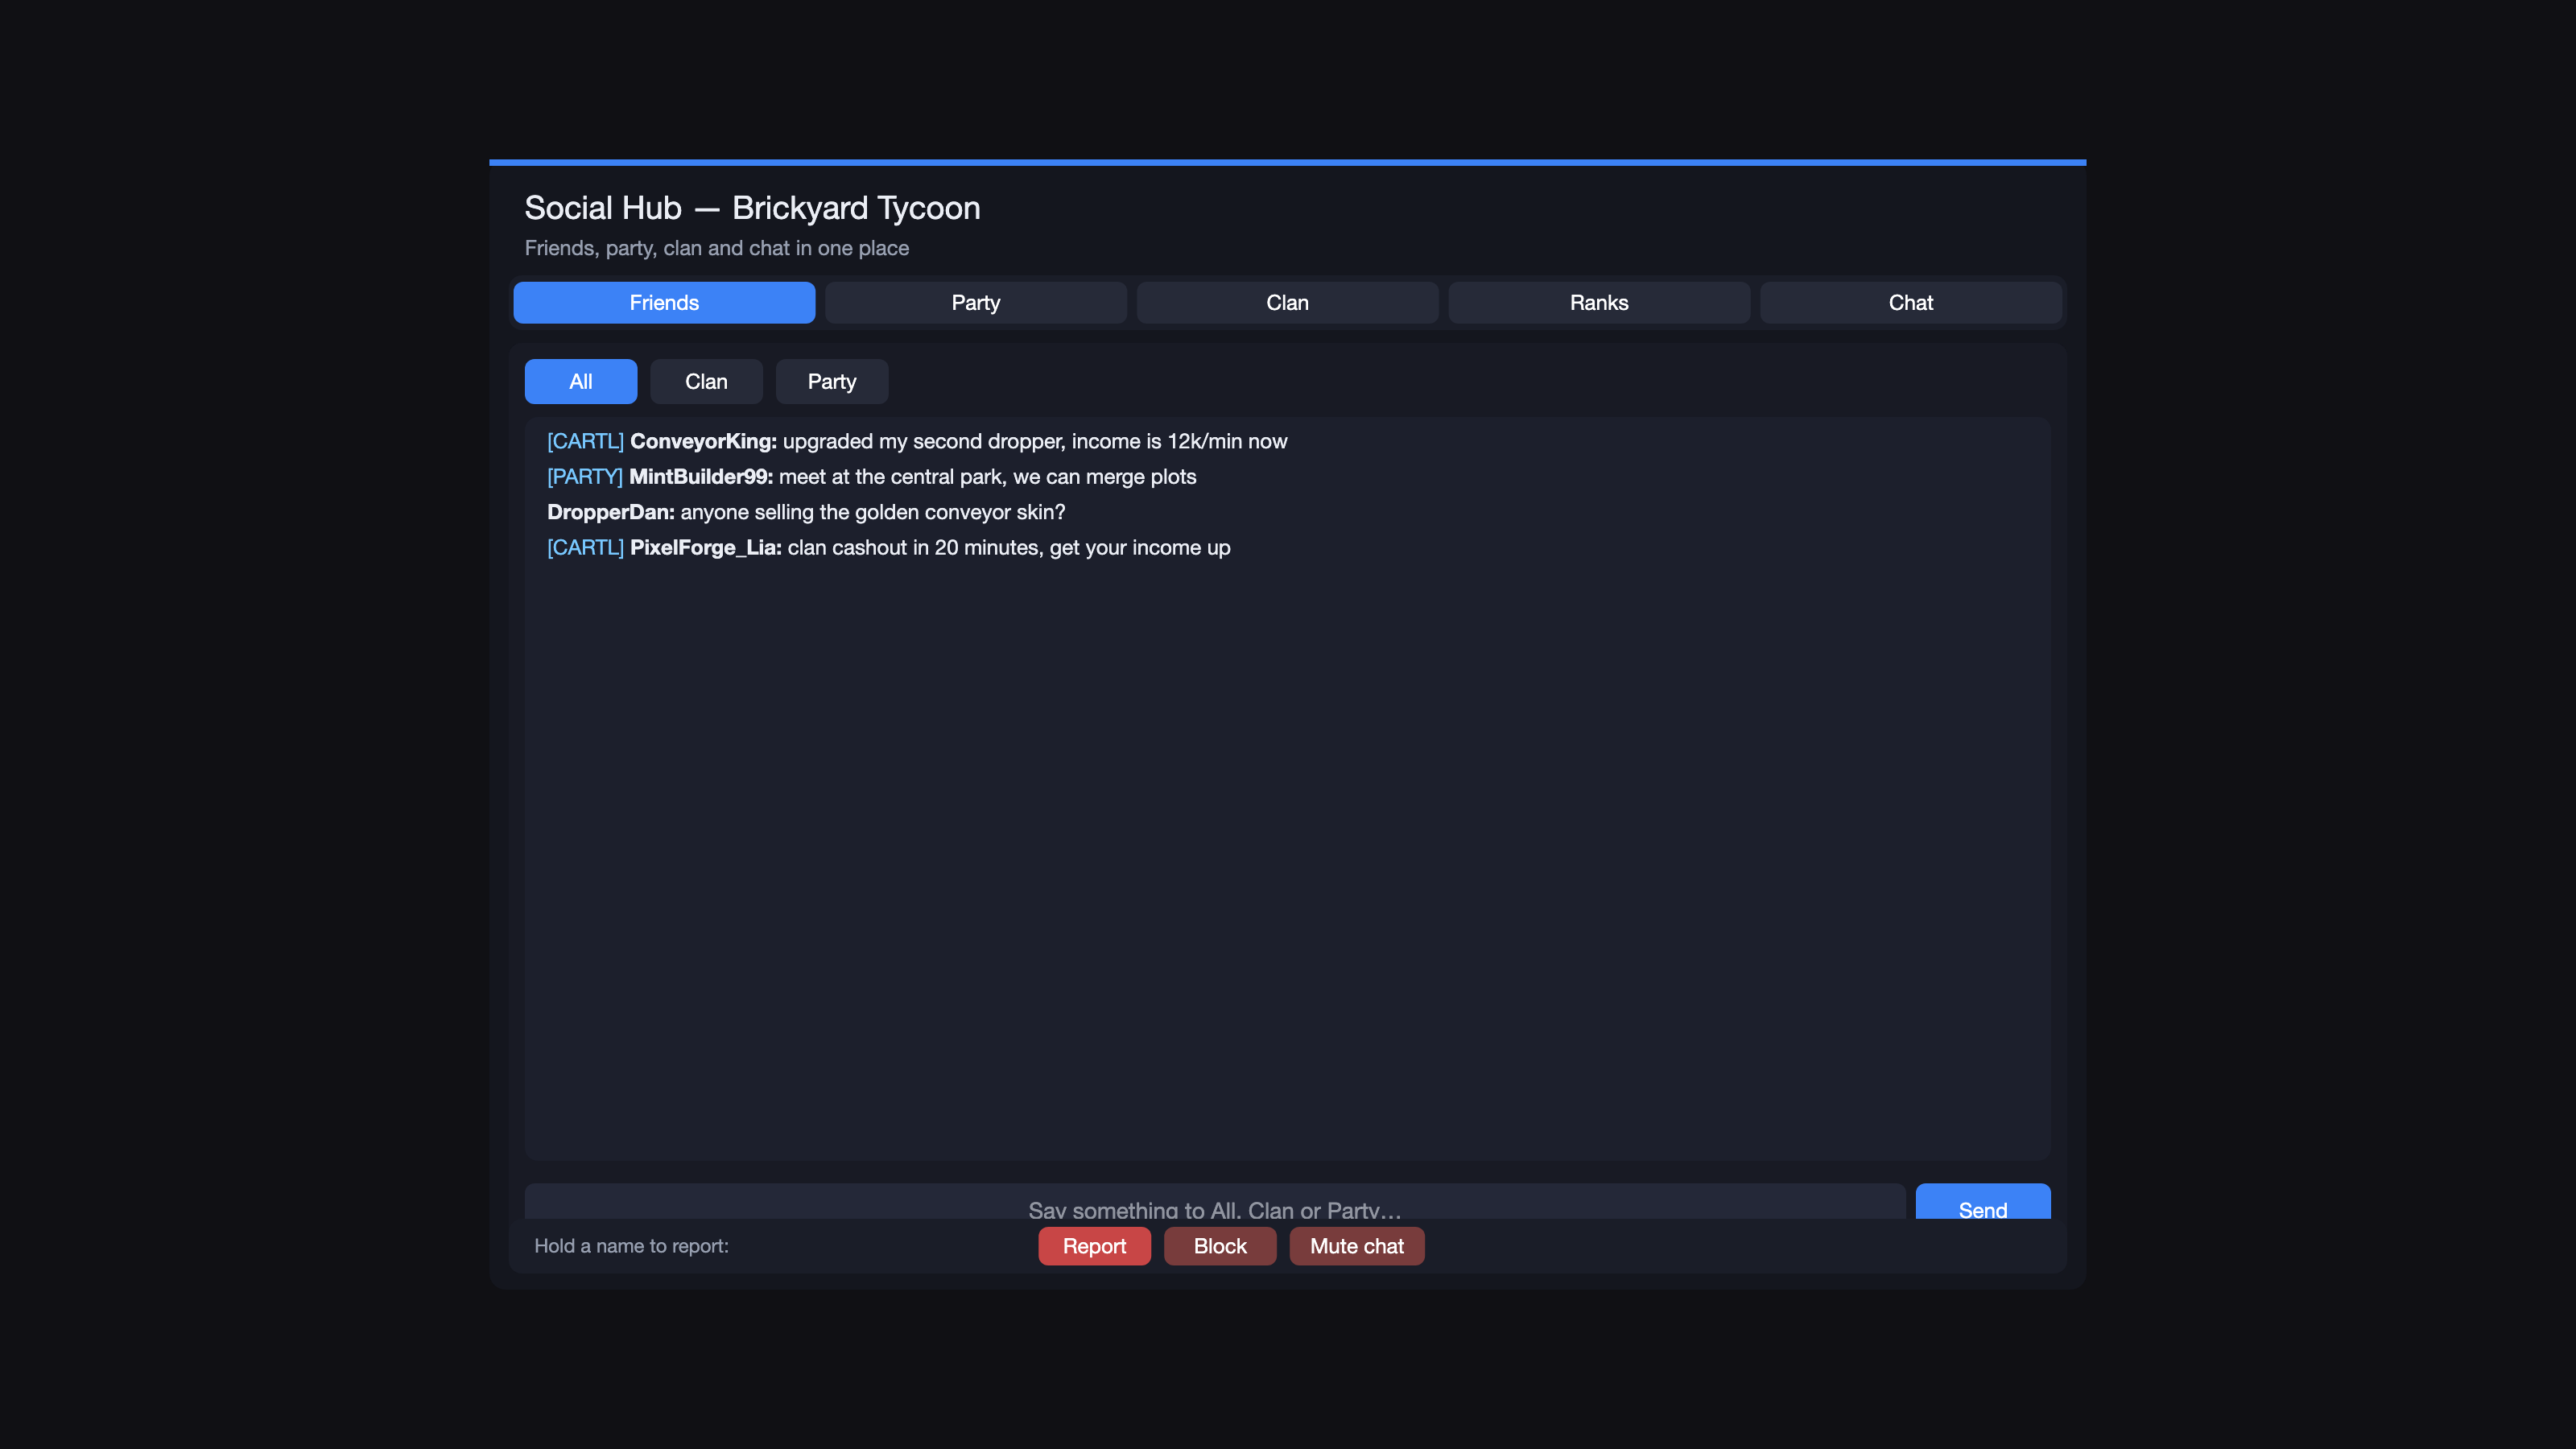
Task: Select DropperDan's name in chat
Action: [x=611, y=512]
